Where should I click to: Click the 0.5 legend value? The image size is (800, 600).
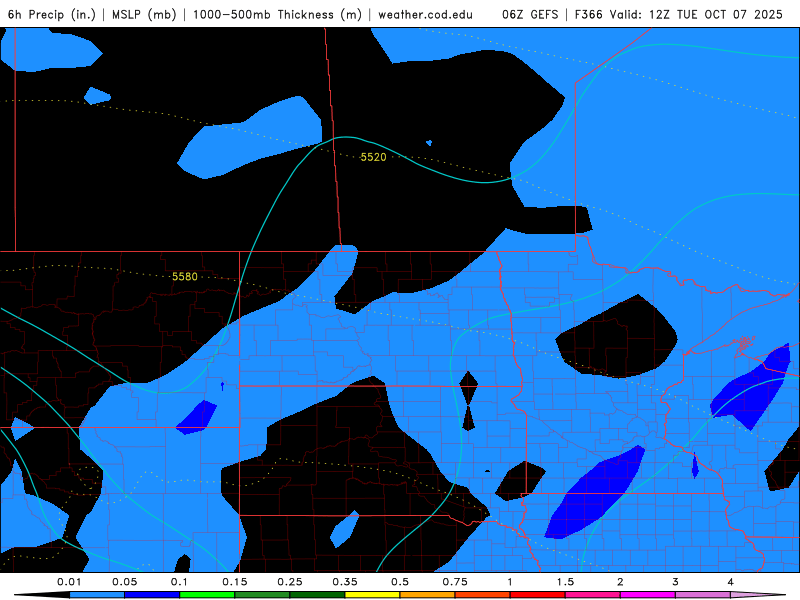(x=400, y=582)
